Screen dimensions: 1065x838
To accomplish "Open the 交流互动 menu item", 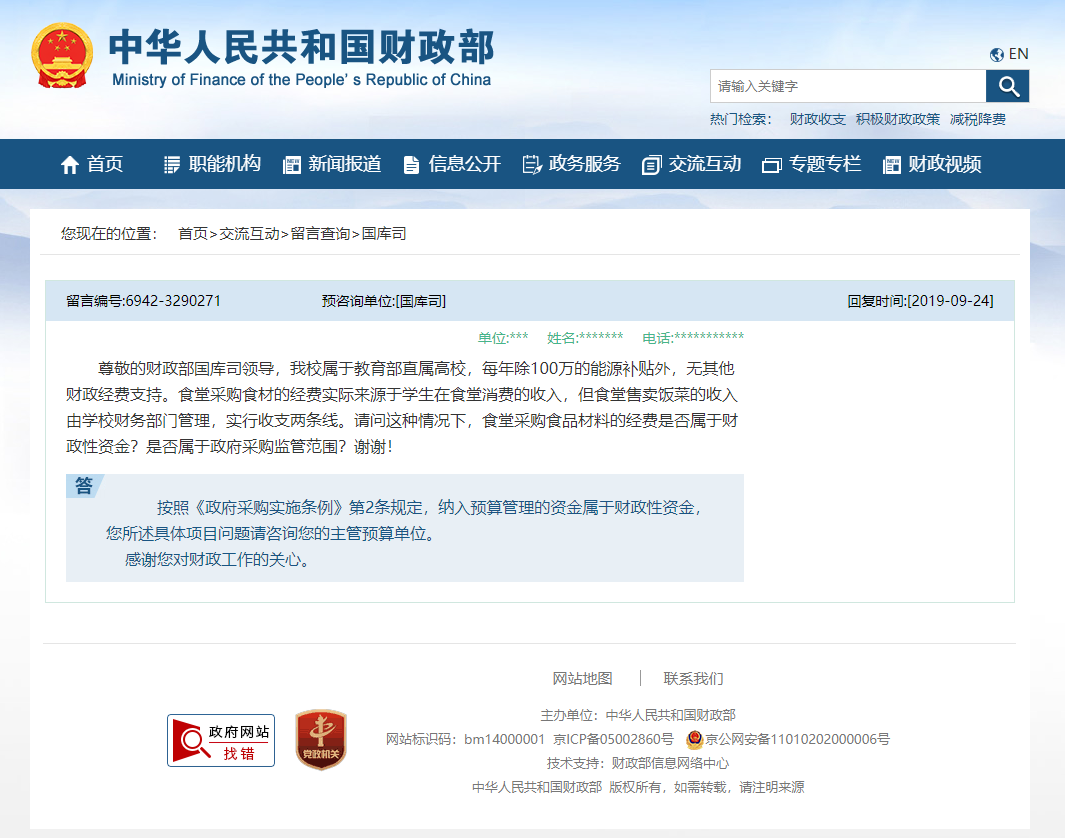I will [705, 164].
